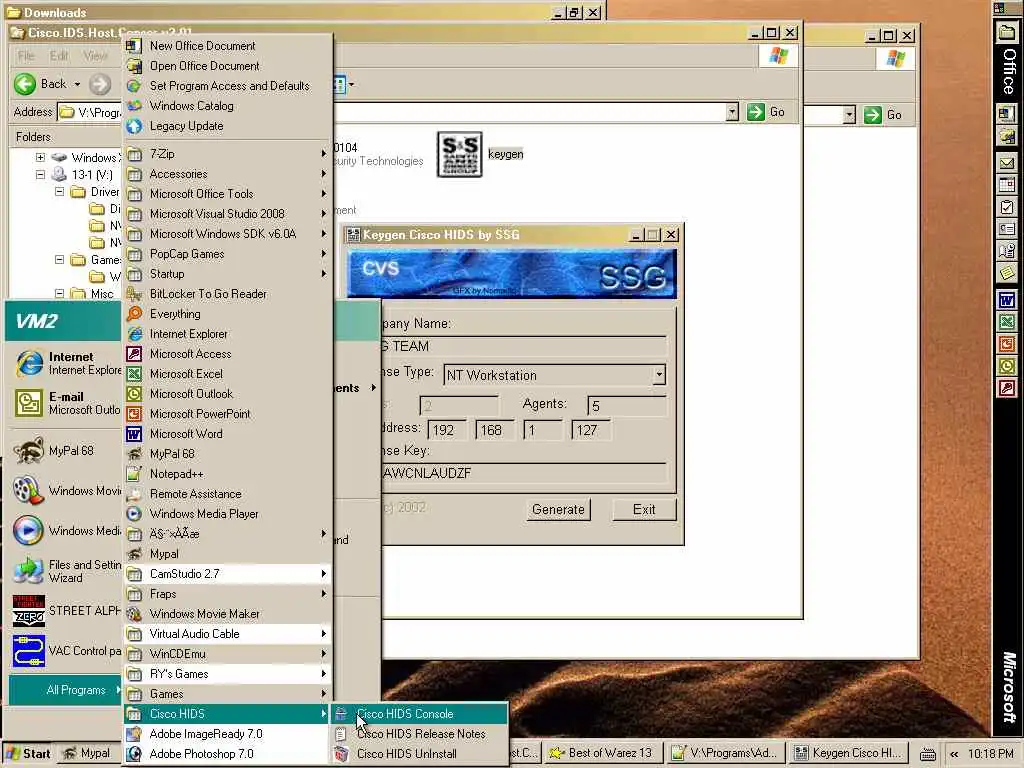Click the Internet Explorer icon in programs list
The width and height of the screenshot is (1024, 768).
pyautogui.click(x=134, y=334)
